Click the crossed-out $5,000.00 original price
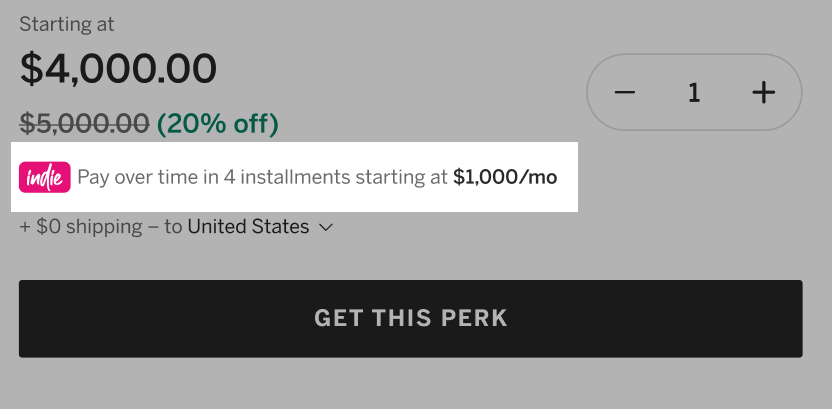The height and width of the screenshot is (409, 832). [84, 124]
